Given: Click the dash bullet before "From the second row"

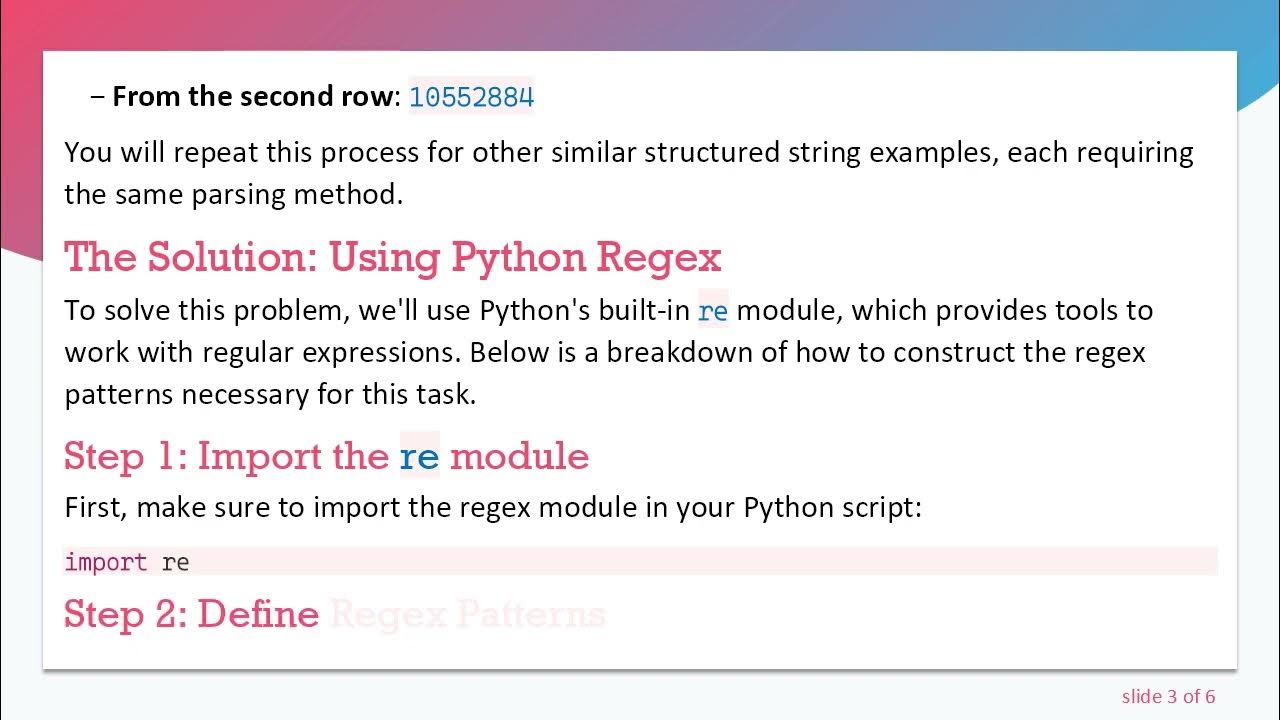Looking at the screenshot, I should (x=97, y=97).
